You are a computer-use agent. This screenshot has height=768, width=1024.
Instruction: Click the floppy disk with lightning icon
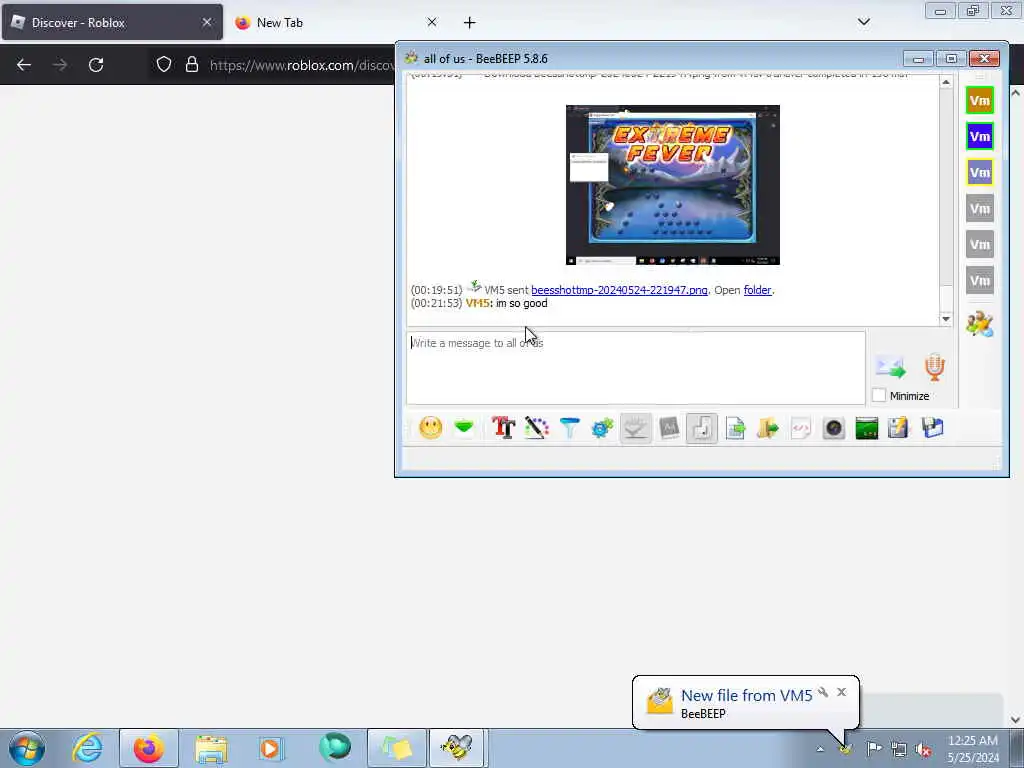click(898, 428)
